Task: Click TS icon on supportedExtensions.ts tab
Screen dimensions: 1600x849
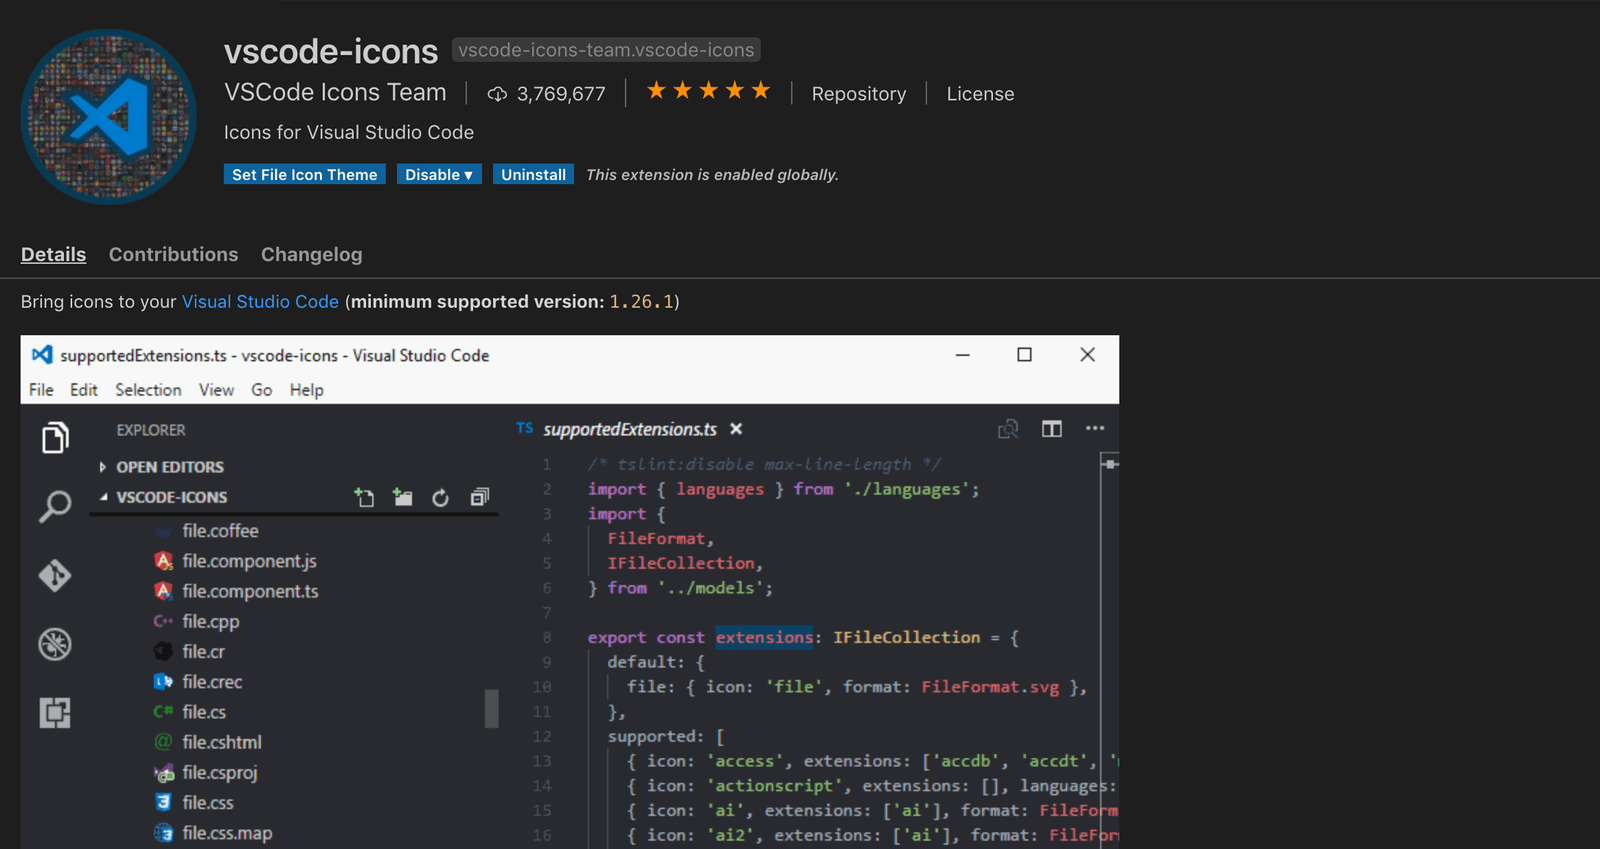Action: [525, 428]
